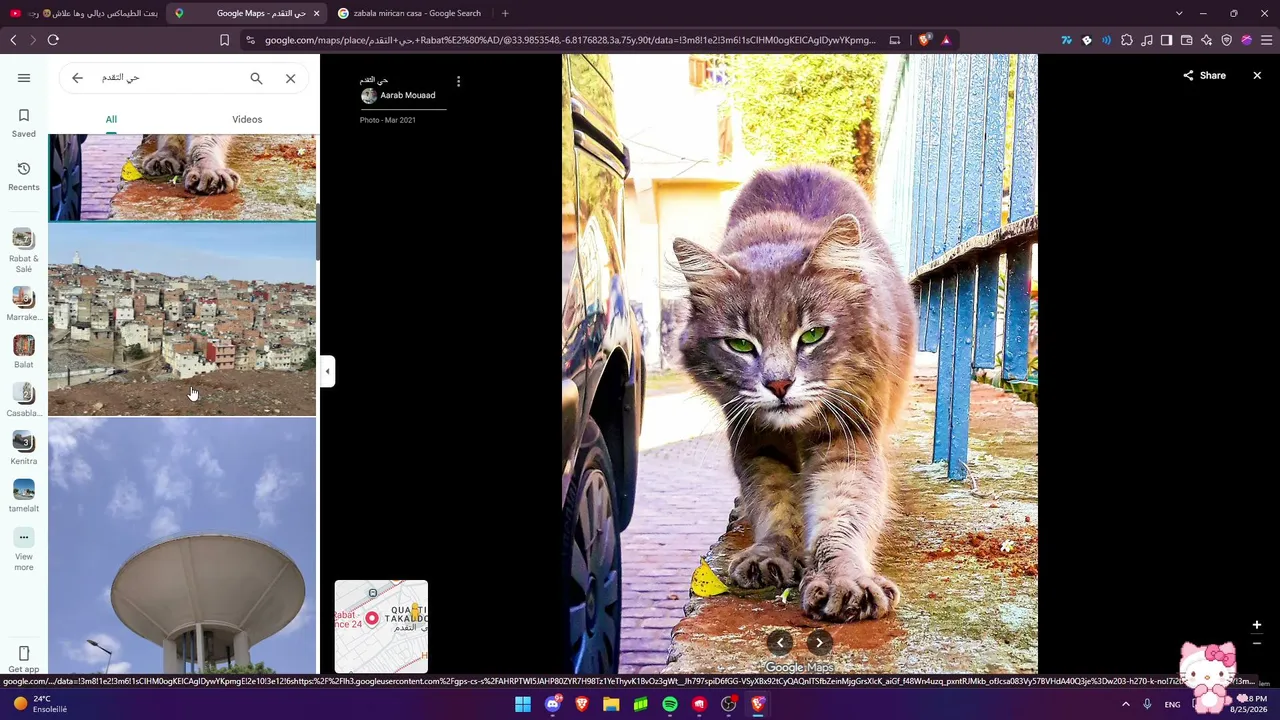Open Spotify from the taskbar
Image resolution: width=1280 pixels, height=720 pixels.
[x=670, y=704]
